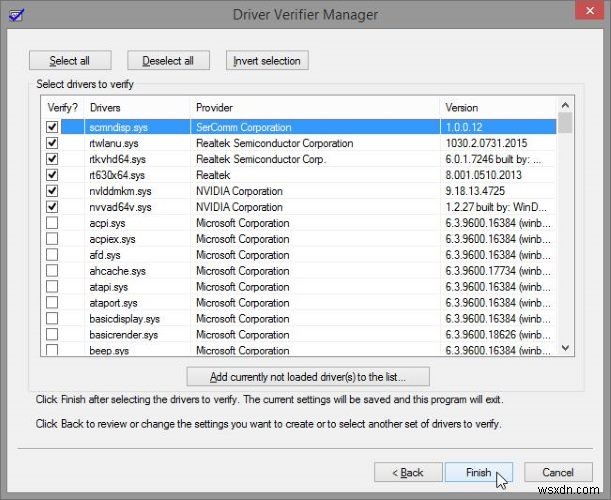611x500 pixels.
Task: Select basicrender.sys driver name
Action: coord(124,335)
